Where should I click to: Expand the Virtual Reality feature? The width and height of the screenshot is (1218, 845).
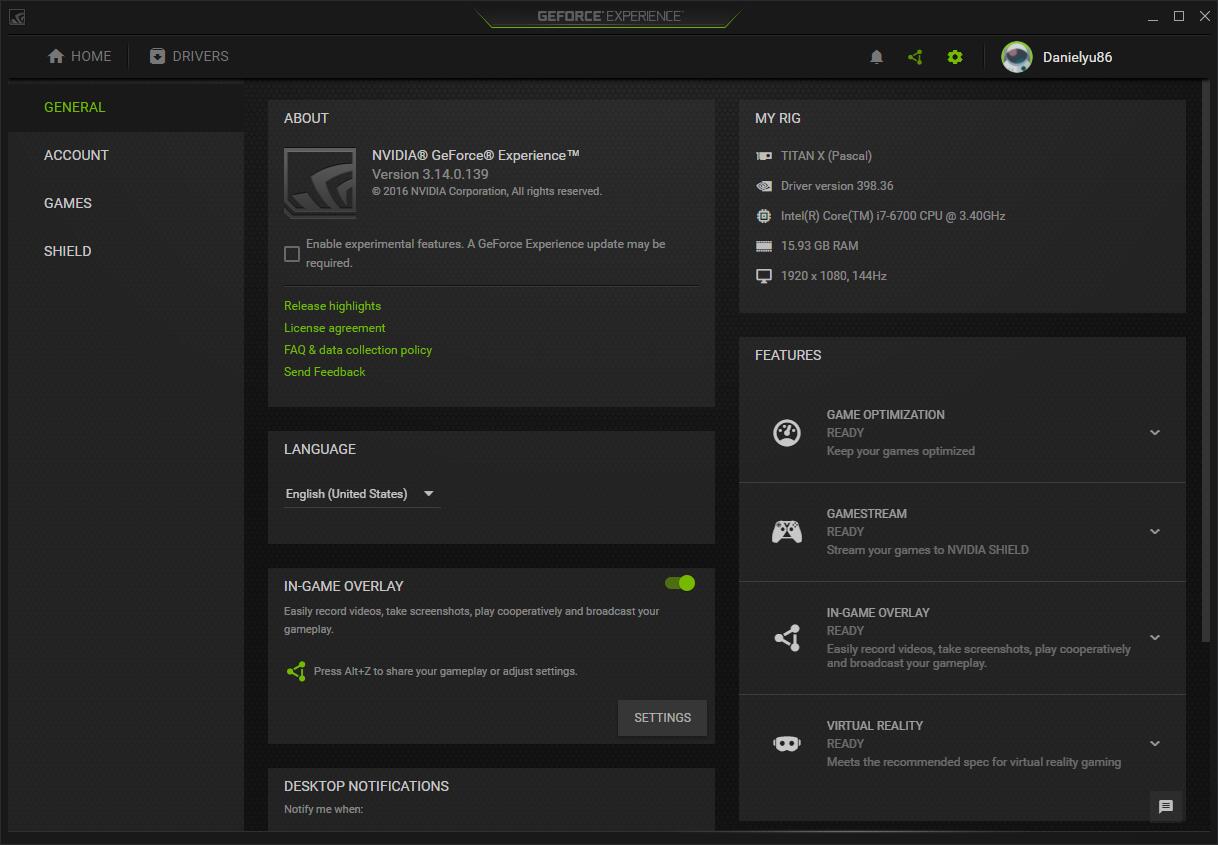click(x=1155, y=744)
